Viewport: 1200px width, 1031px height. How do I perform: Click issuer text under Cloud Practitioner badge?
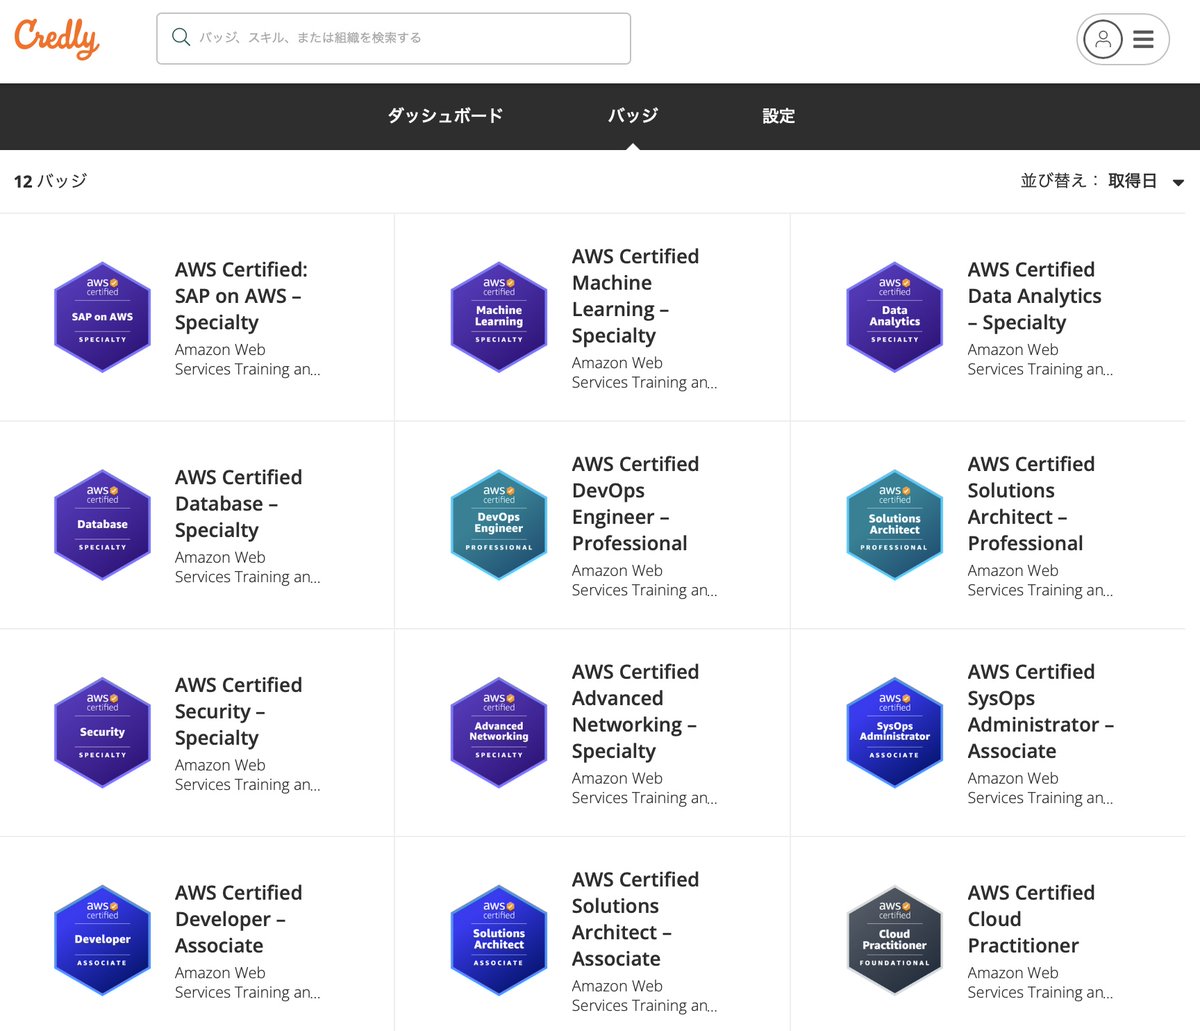click(1041, 982)
